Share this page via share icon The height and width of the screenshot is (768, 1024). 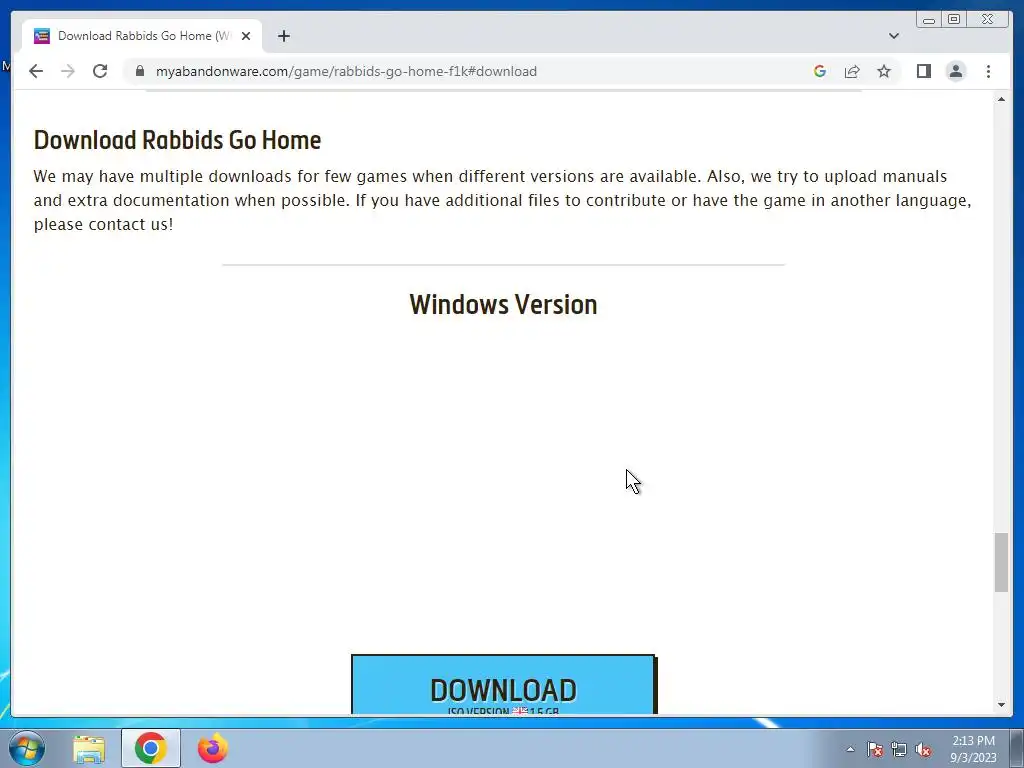tap(852, 71)
